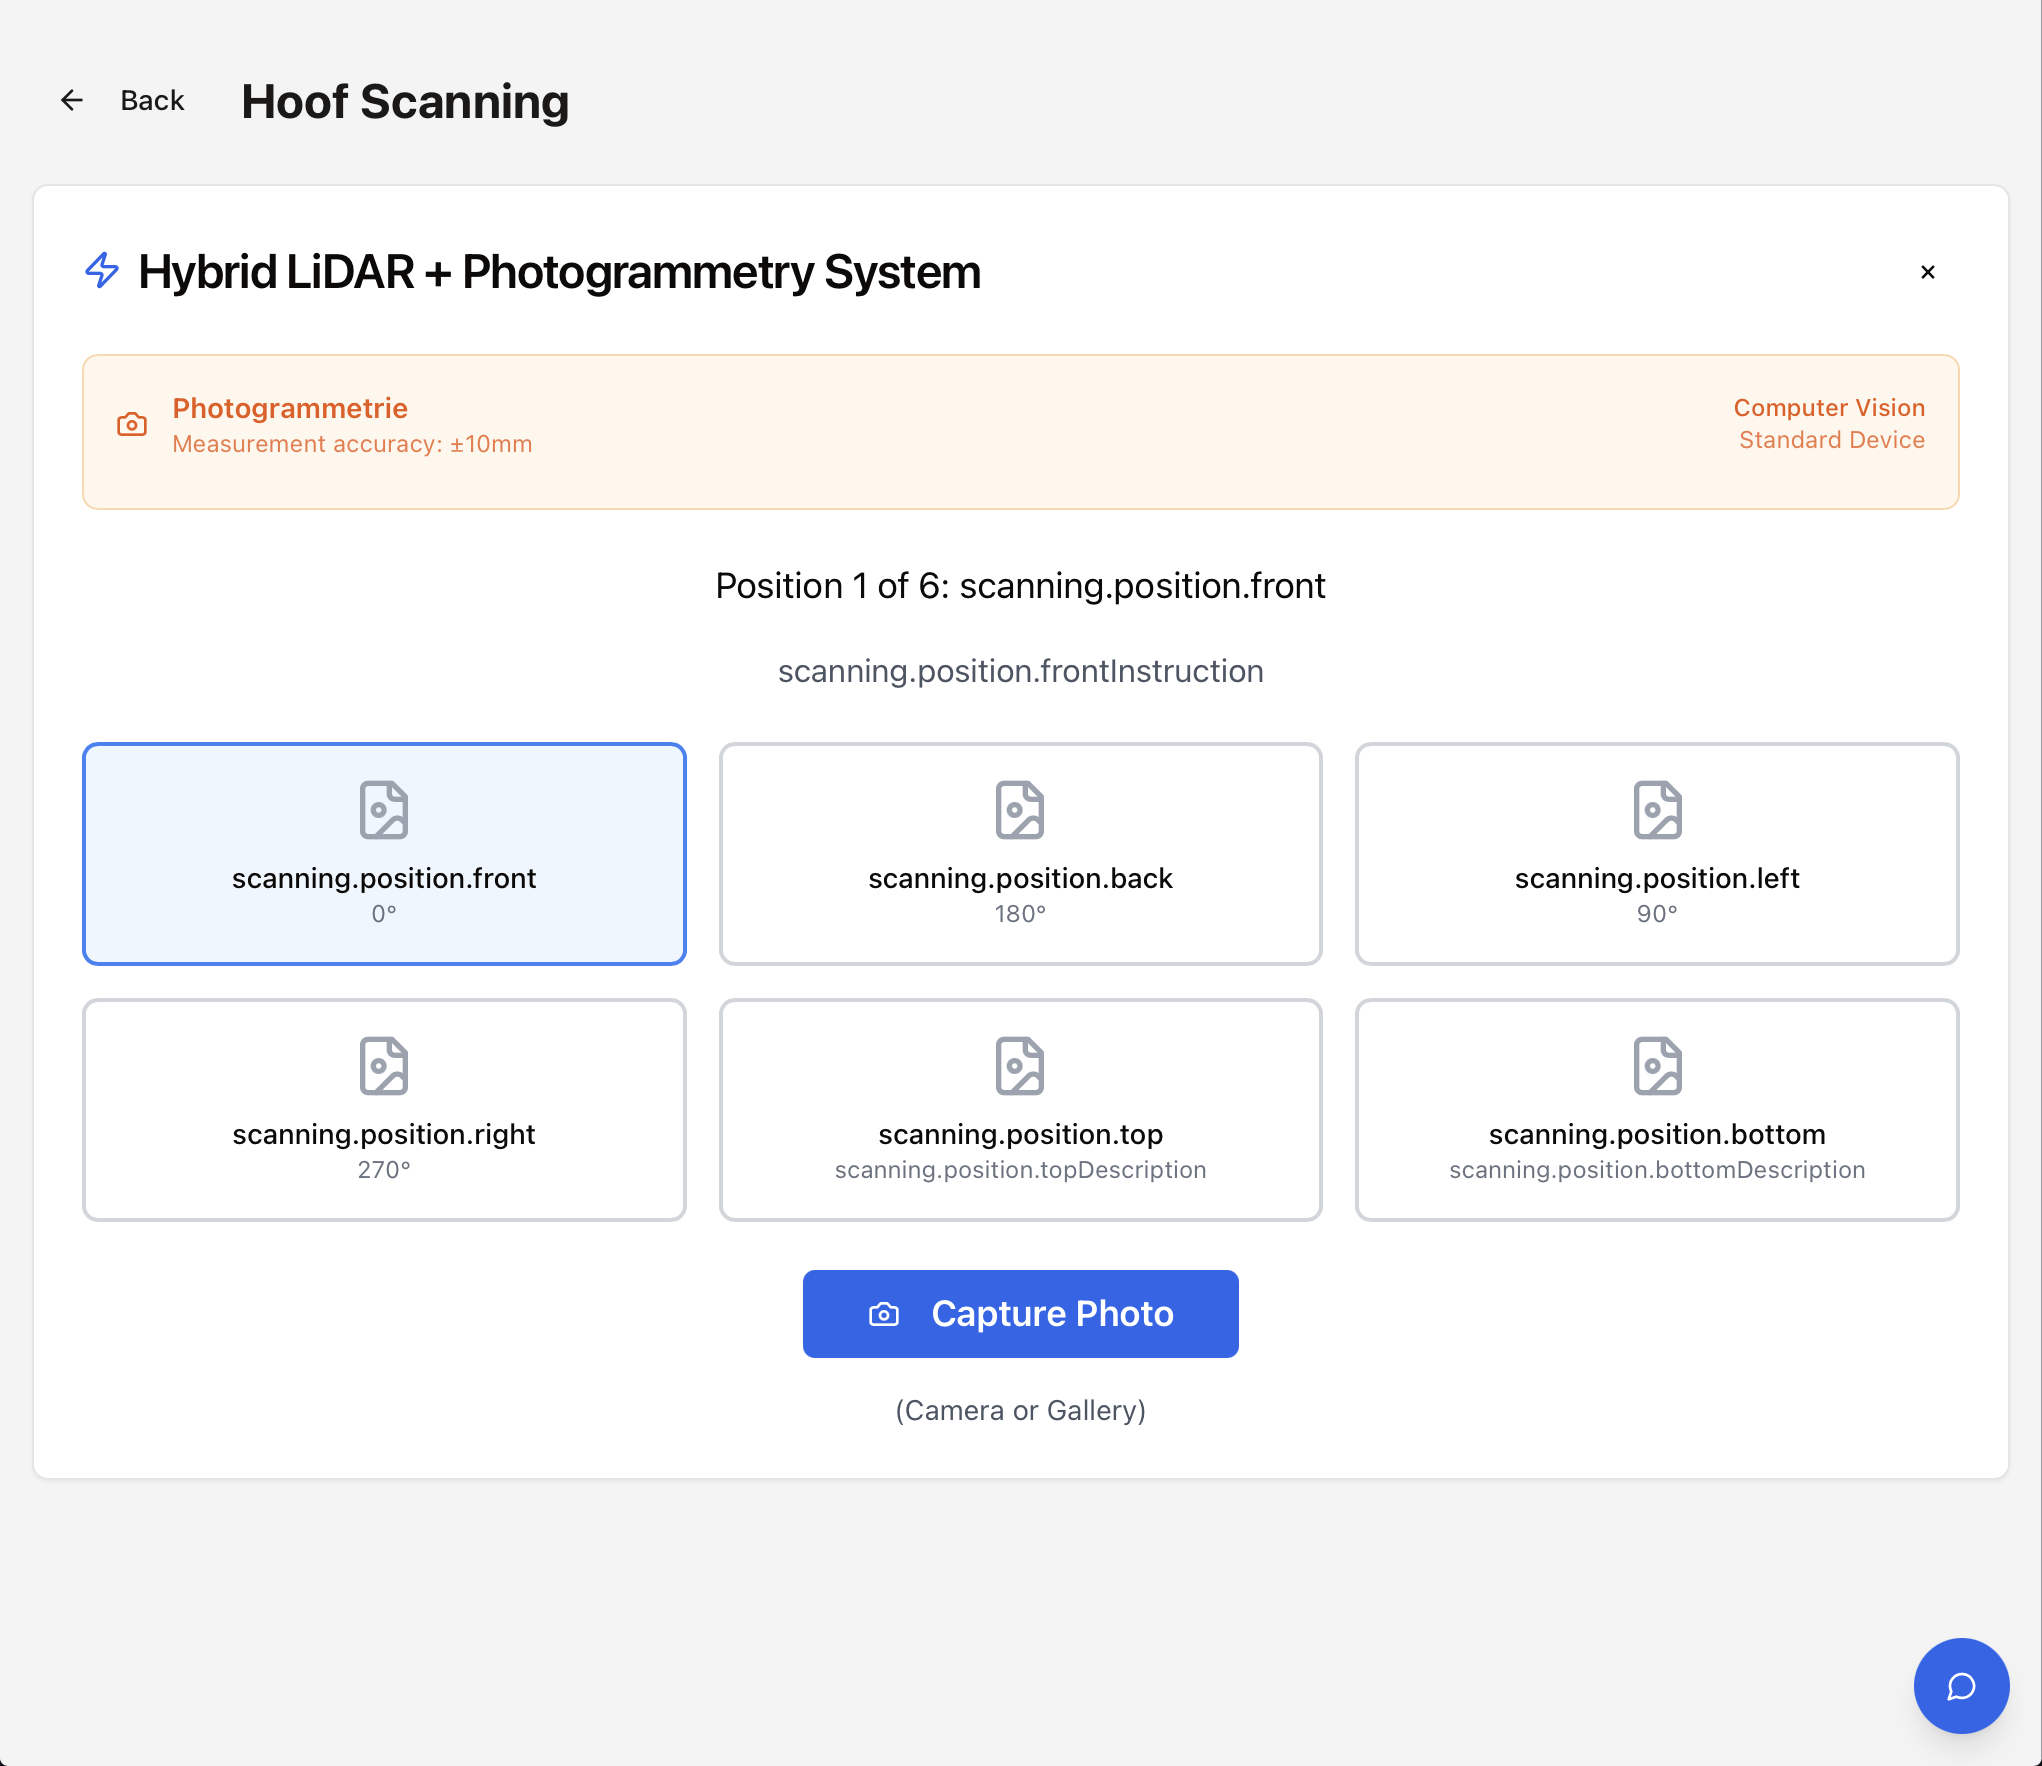2042x1766 pixels.
Task: Select the scanning.position.left card
Action: coord(1656,880)
